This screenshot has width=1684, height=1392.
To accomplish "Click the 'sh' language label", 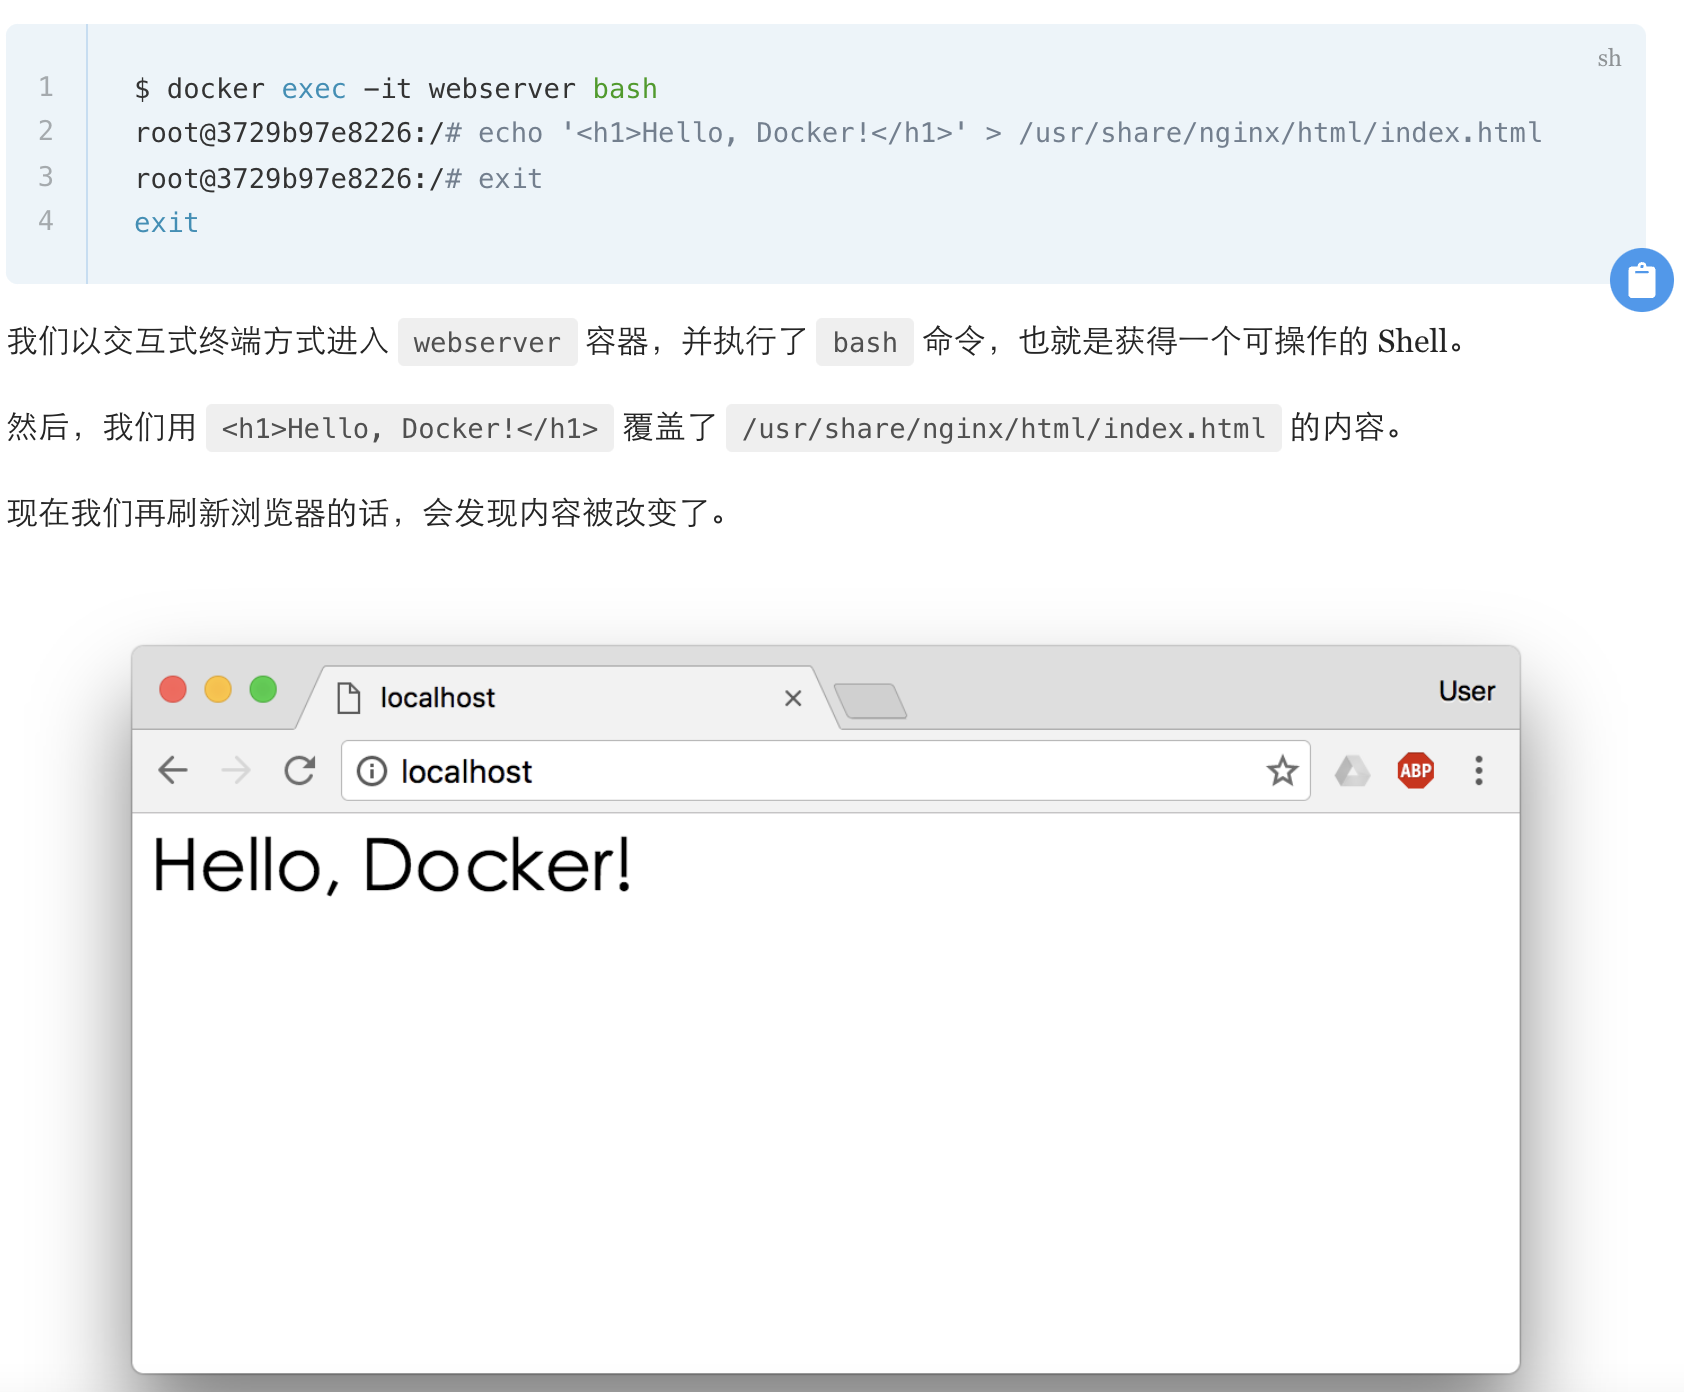I will (x=1609, y=58).
